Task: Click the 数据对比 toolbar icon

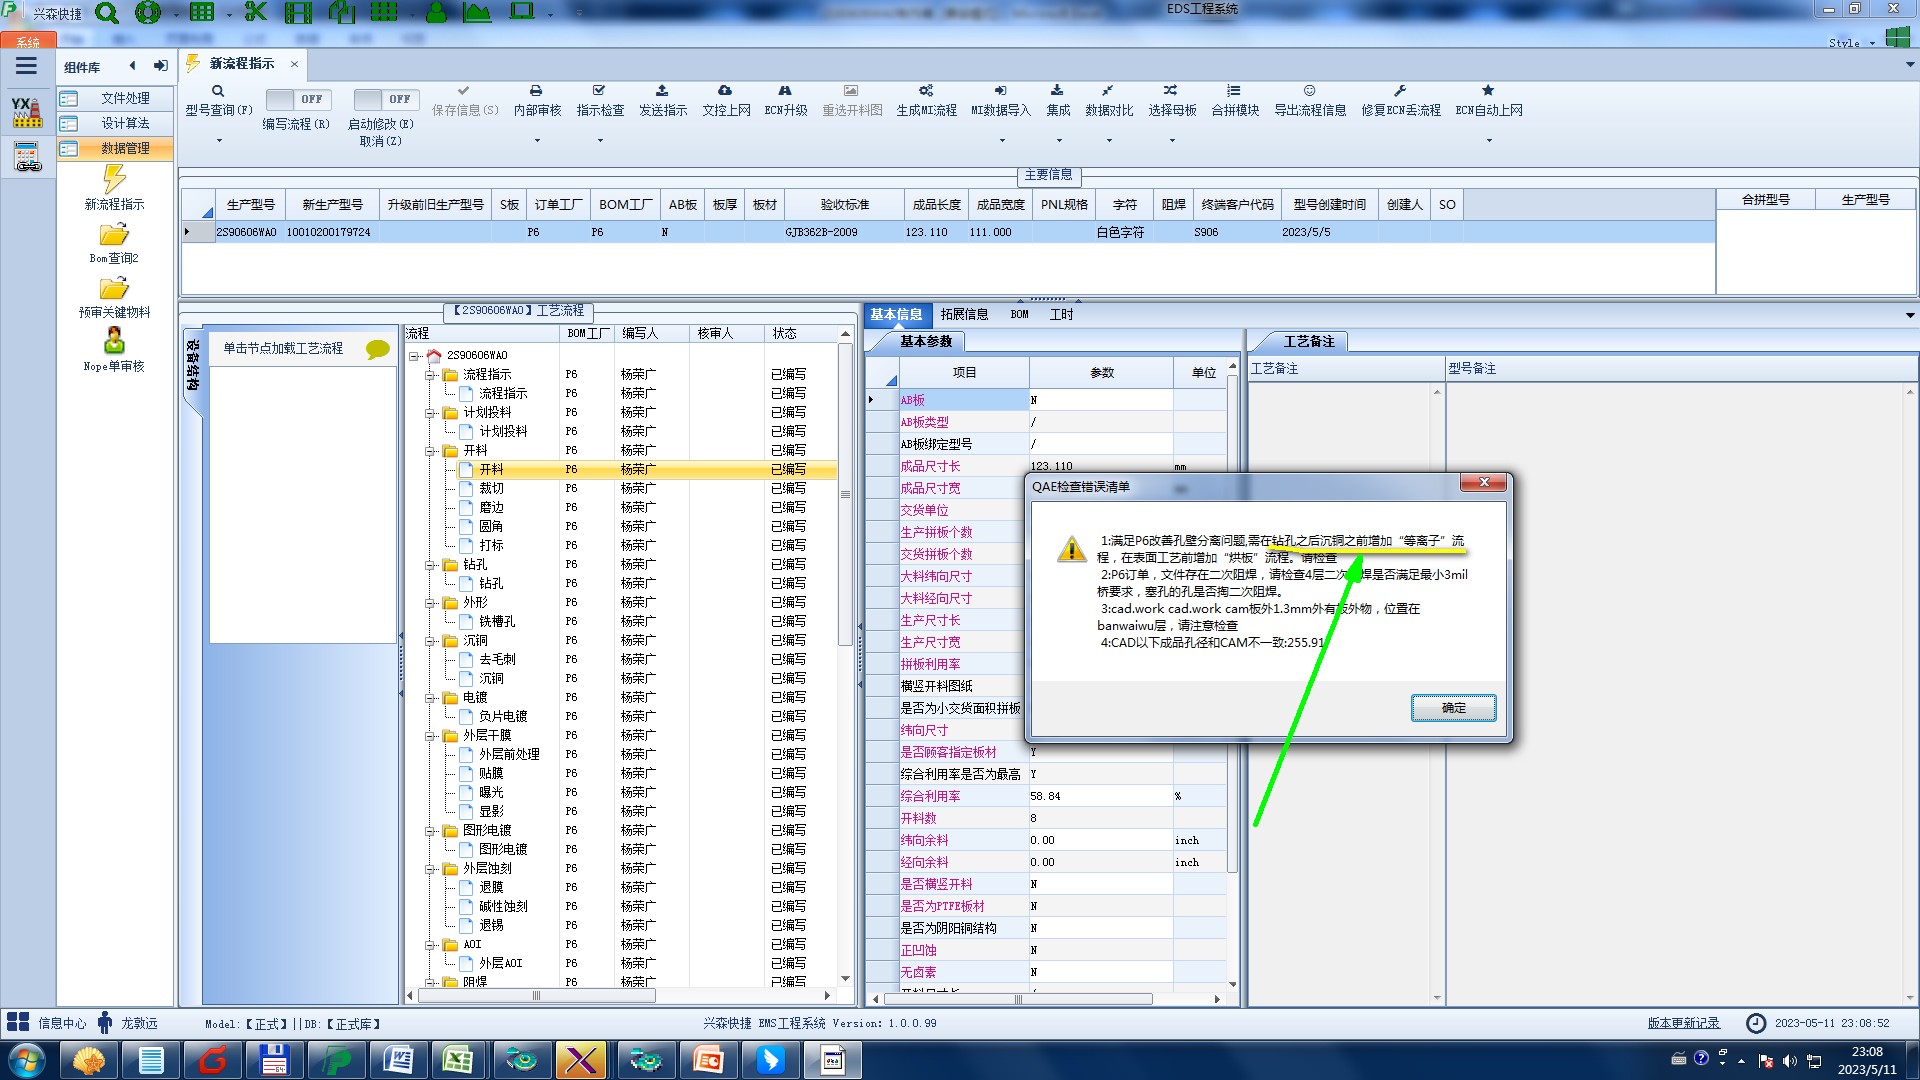Action: [1108, 91]
